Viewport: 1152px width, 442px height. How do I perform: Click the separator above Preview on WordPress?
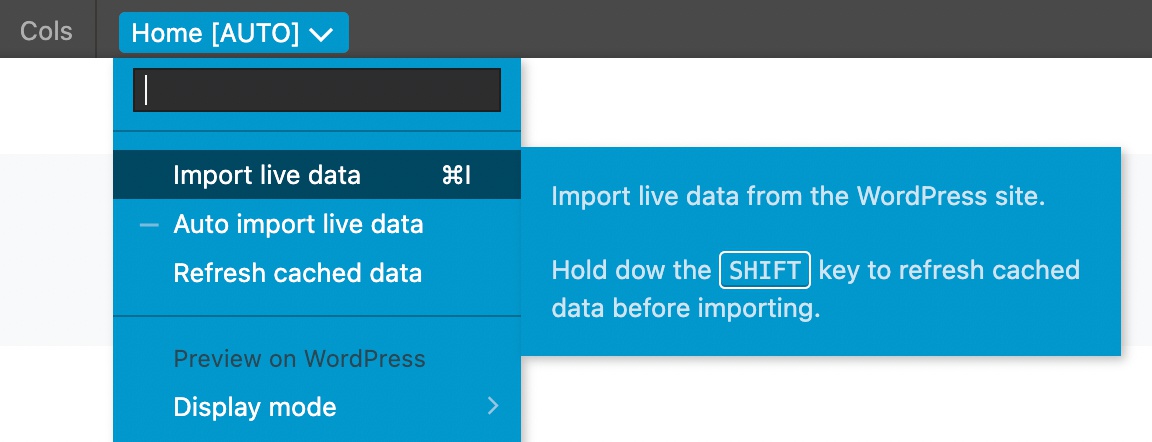click(x=317, y=316)
